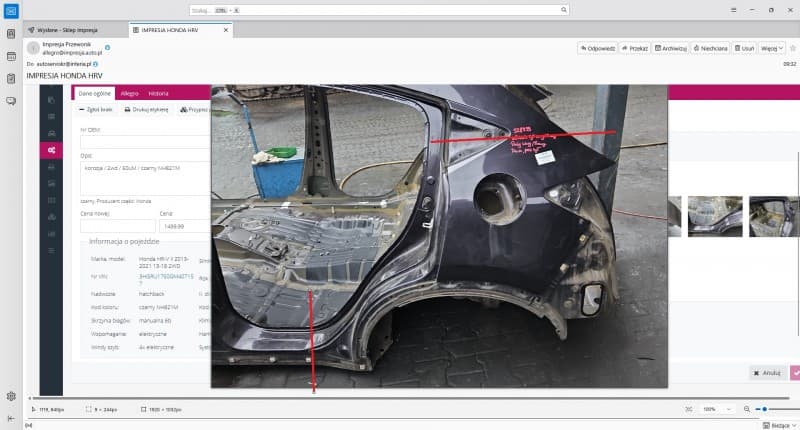The width and height of the screenshot is (800, 430).
Task: Click the search magnifier icon in top bar
Action: point(564,10)
